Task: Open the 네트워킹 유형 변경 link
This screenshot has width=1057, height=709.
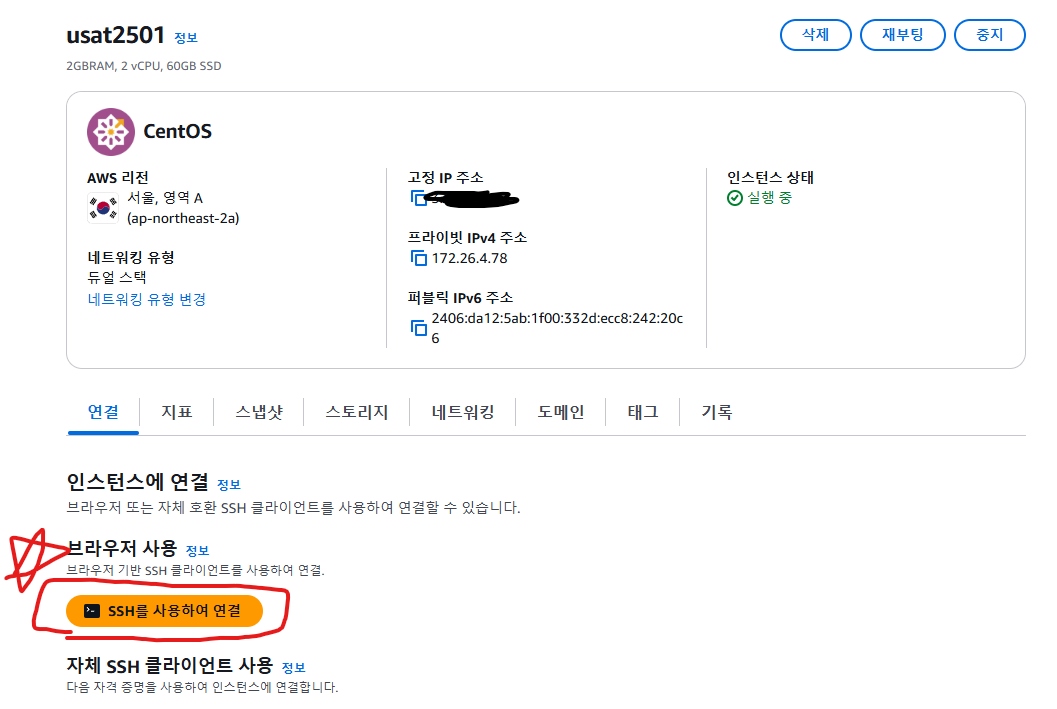Action: point(147,299)
